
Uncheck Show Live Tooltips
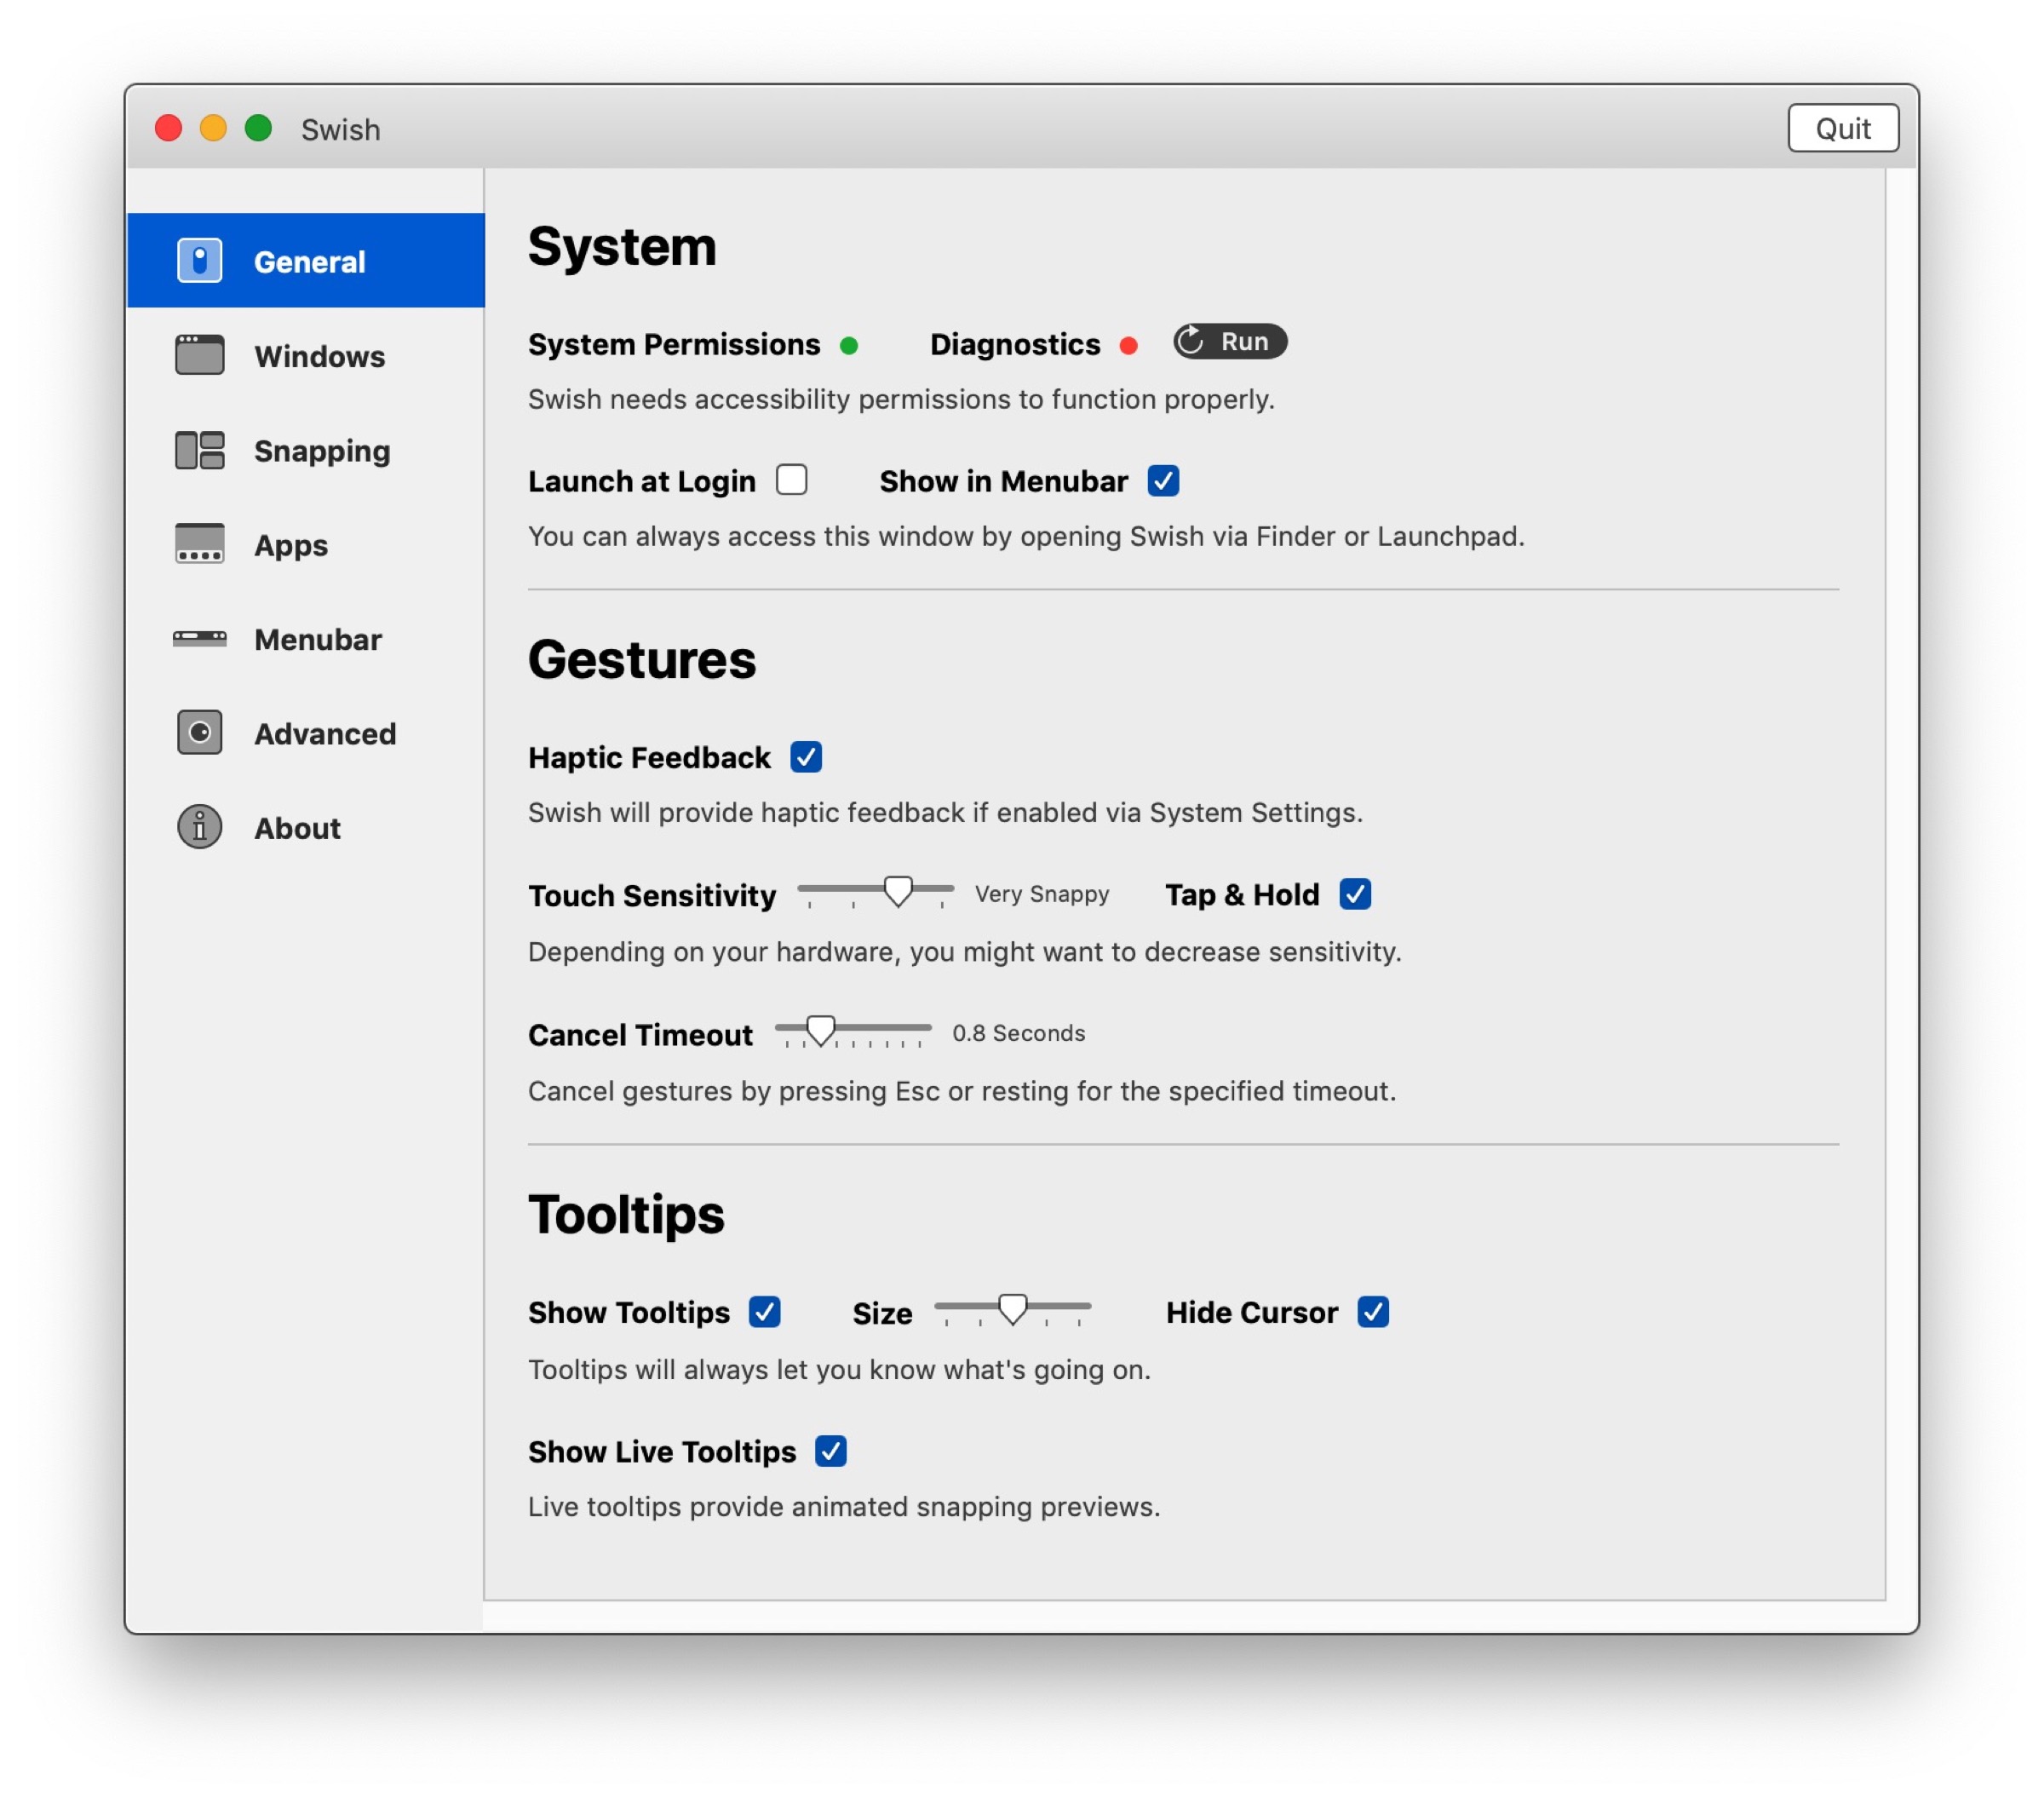tap(830, 1450)
